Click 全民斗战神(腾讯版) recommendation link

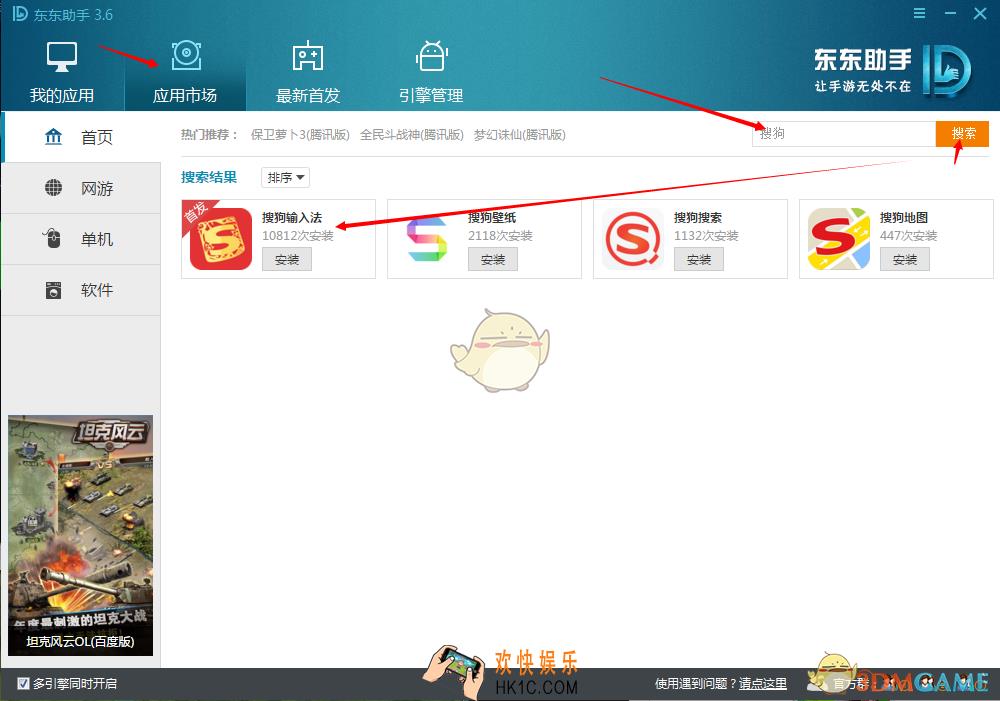[x=412, y=135]
